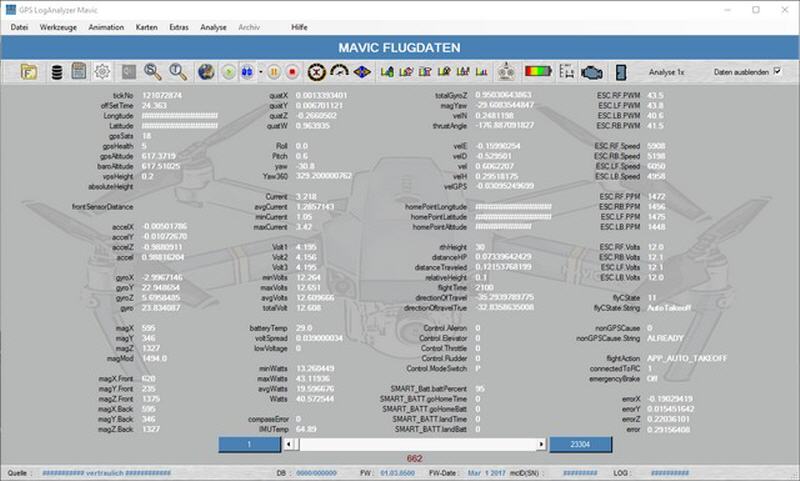Click the flyCState.String value AutoTakeoff
Image resolution: width=800 pixels, height=481 pixels.
point(669,308)
